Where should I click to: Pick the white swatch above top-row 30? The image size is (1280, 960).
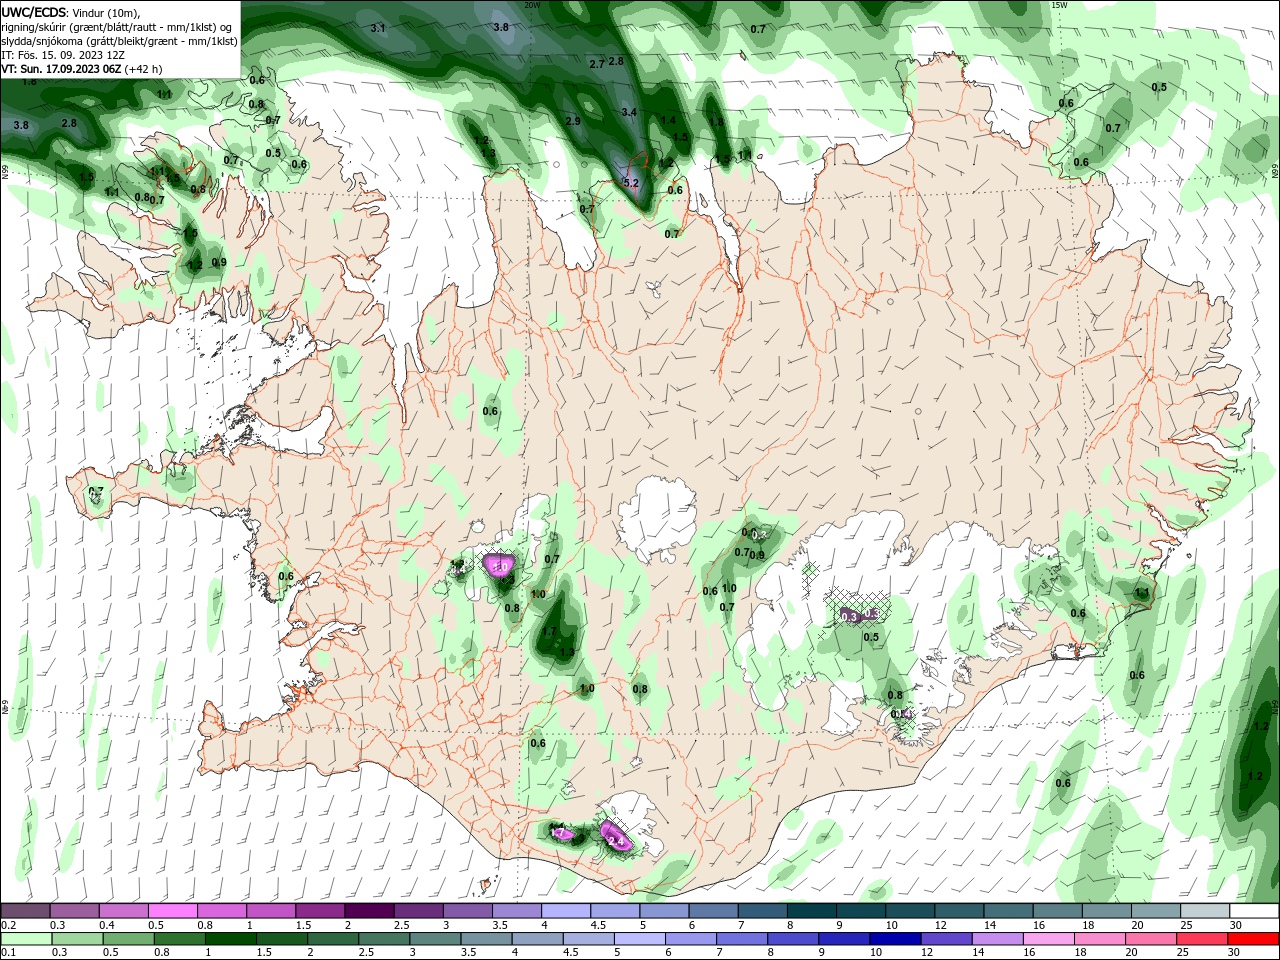[x=1254, y=911]
